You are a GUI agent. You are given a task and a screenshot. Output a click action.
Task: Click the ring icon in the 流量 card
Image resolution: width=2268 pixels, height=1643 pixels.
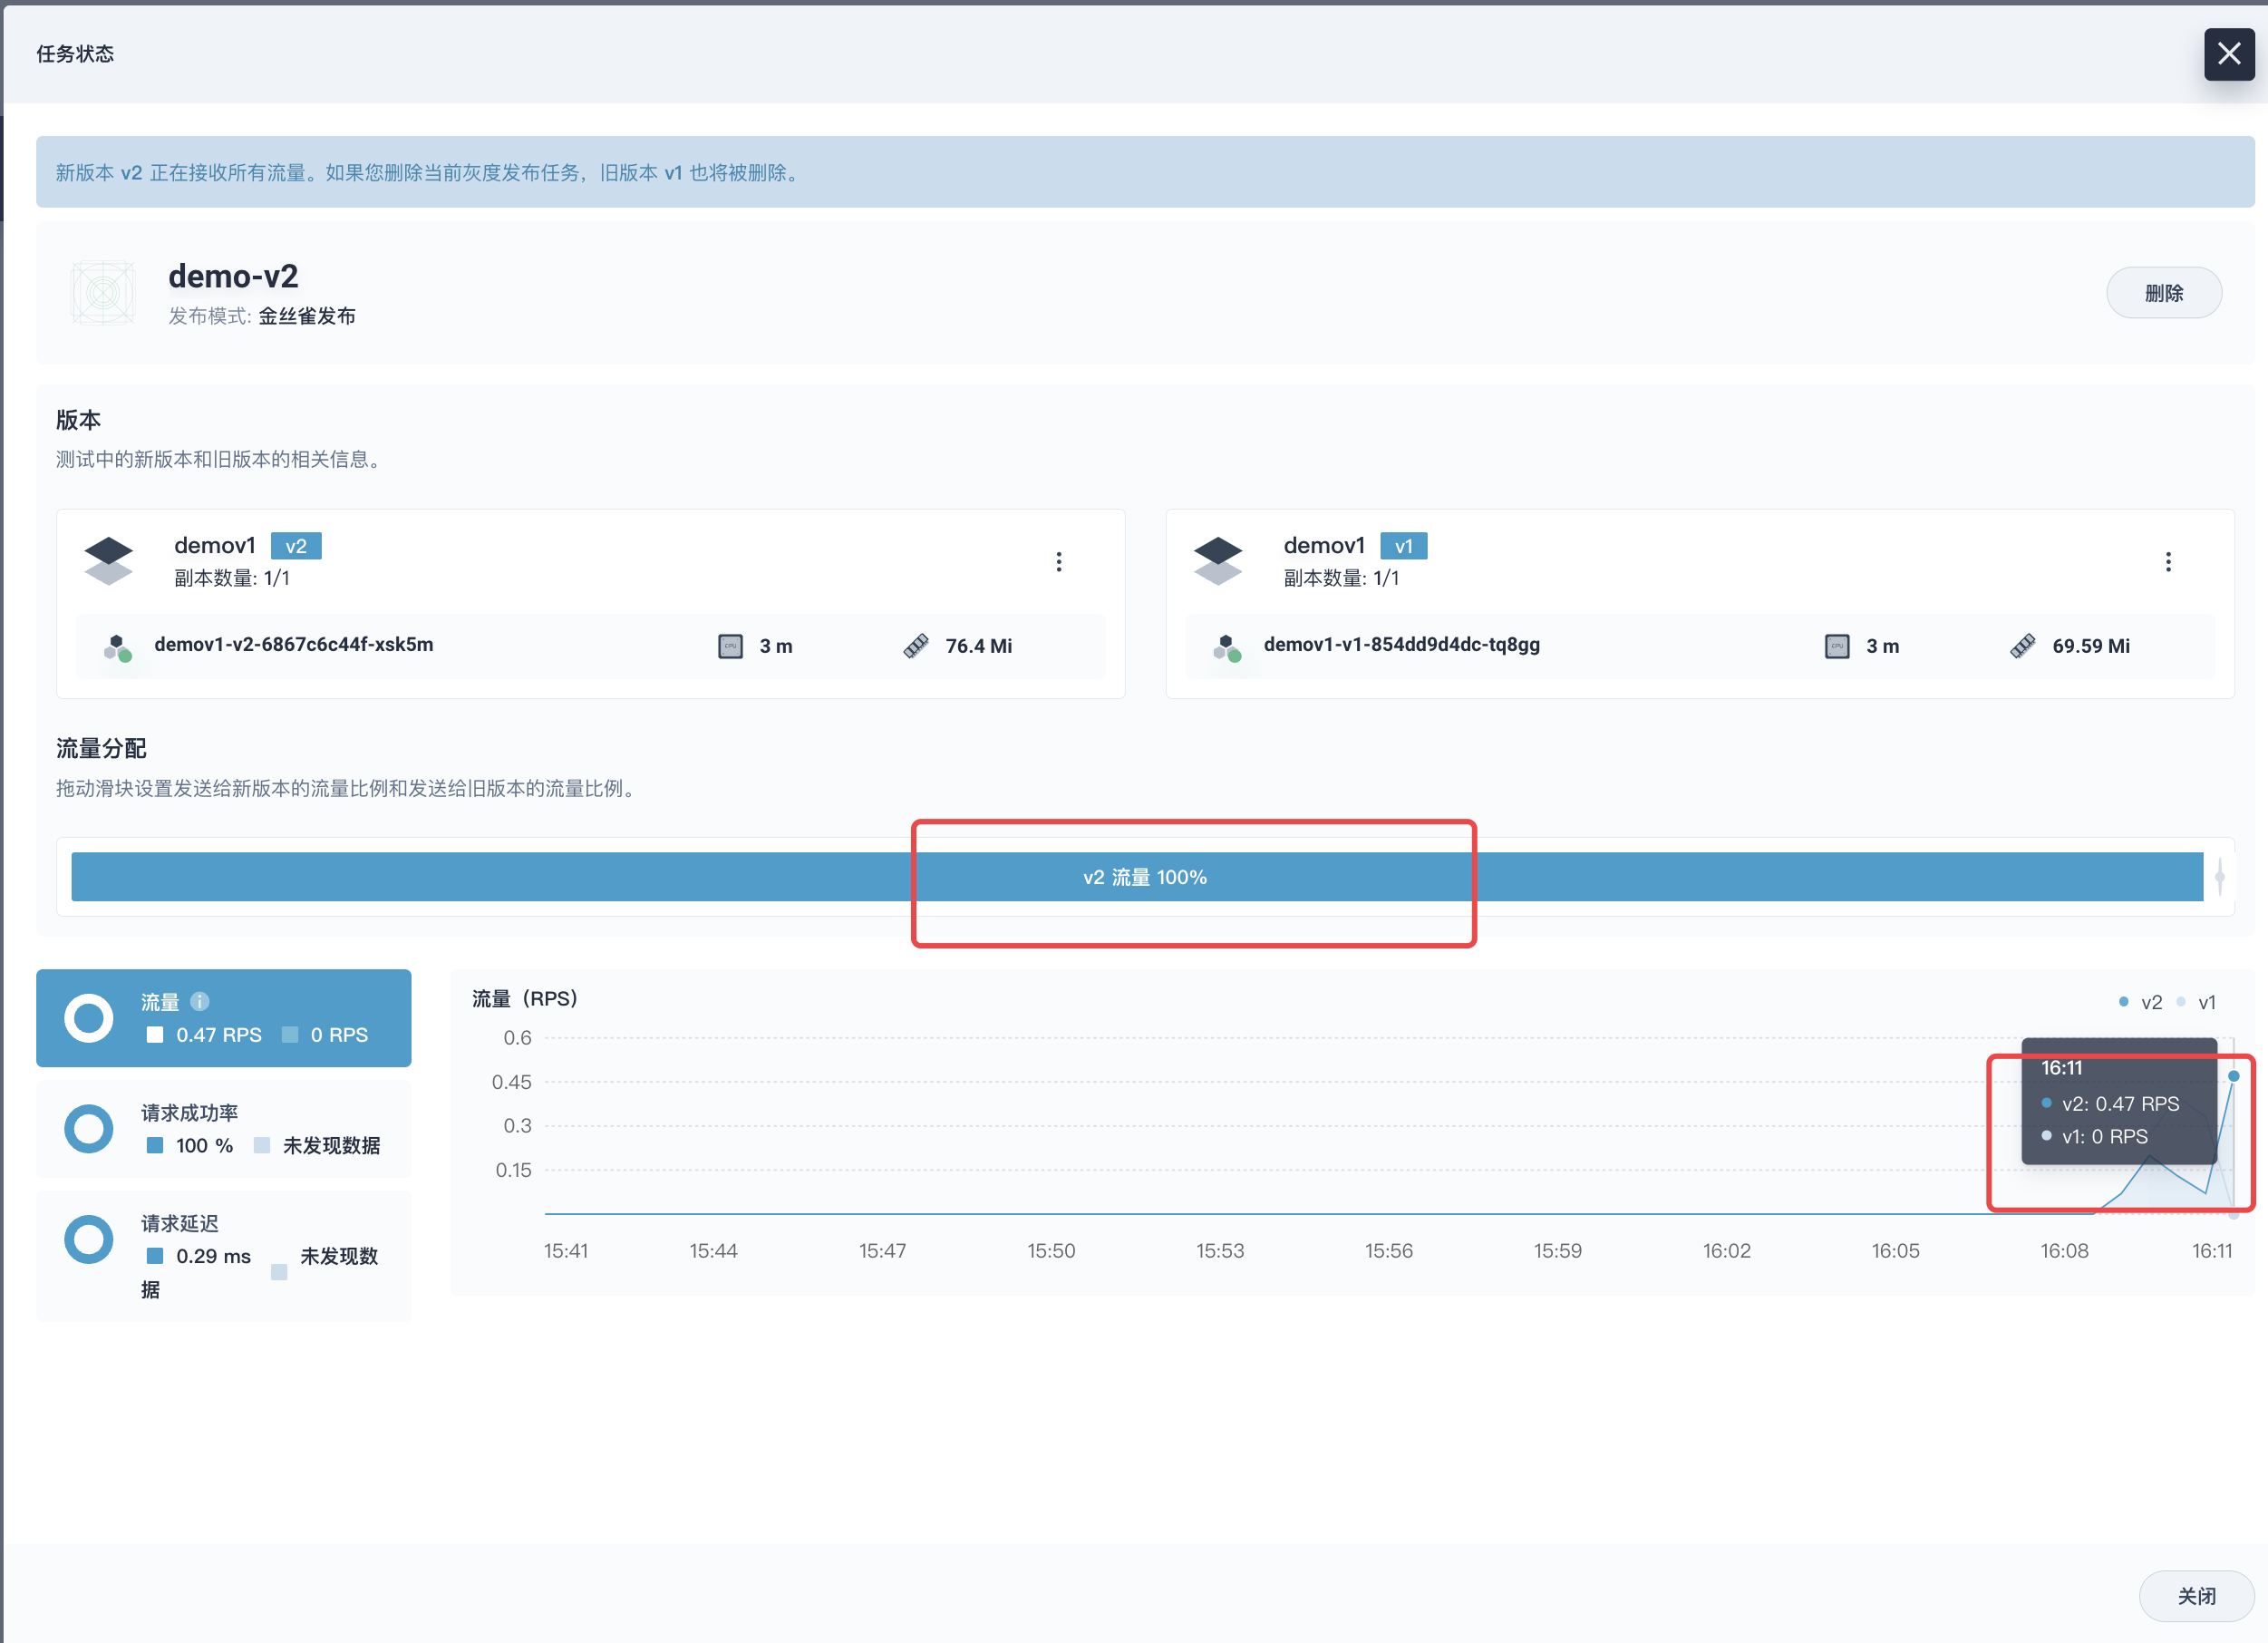click(88, 1018)
